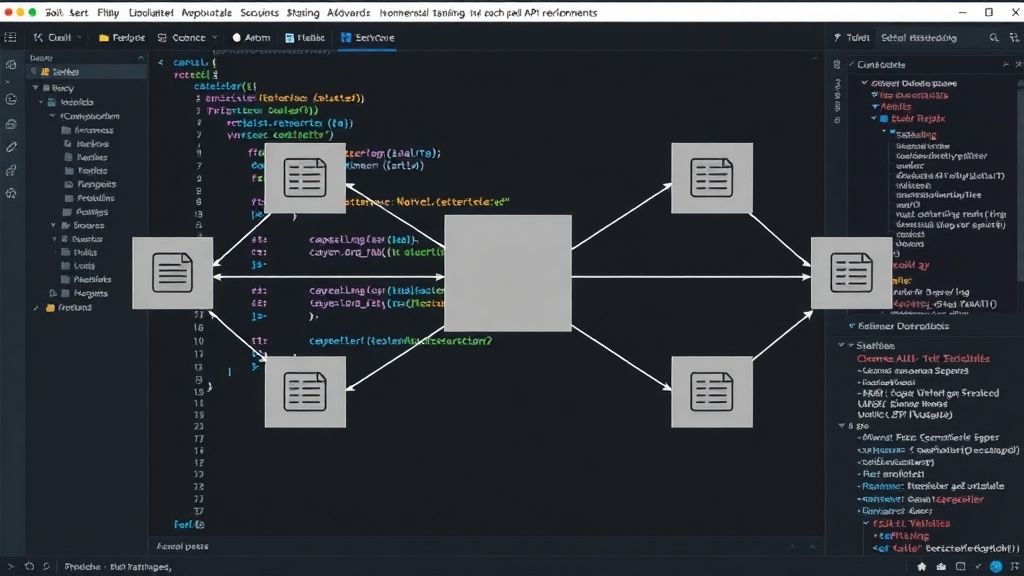
Task: Select the last status bar icon after blue circle
Action: [1015, 567]
